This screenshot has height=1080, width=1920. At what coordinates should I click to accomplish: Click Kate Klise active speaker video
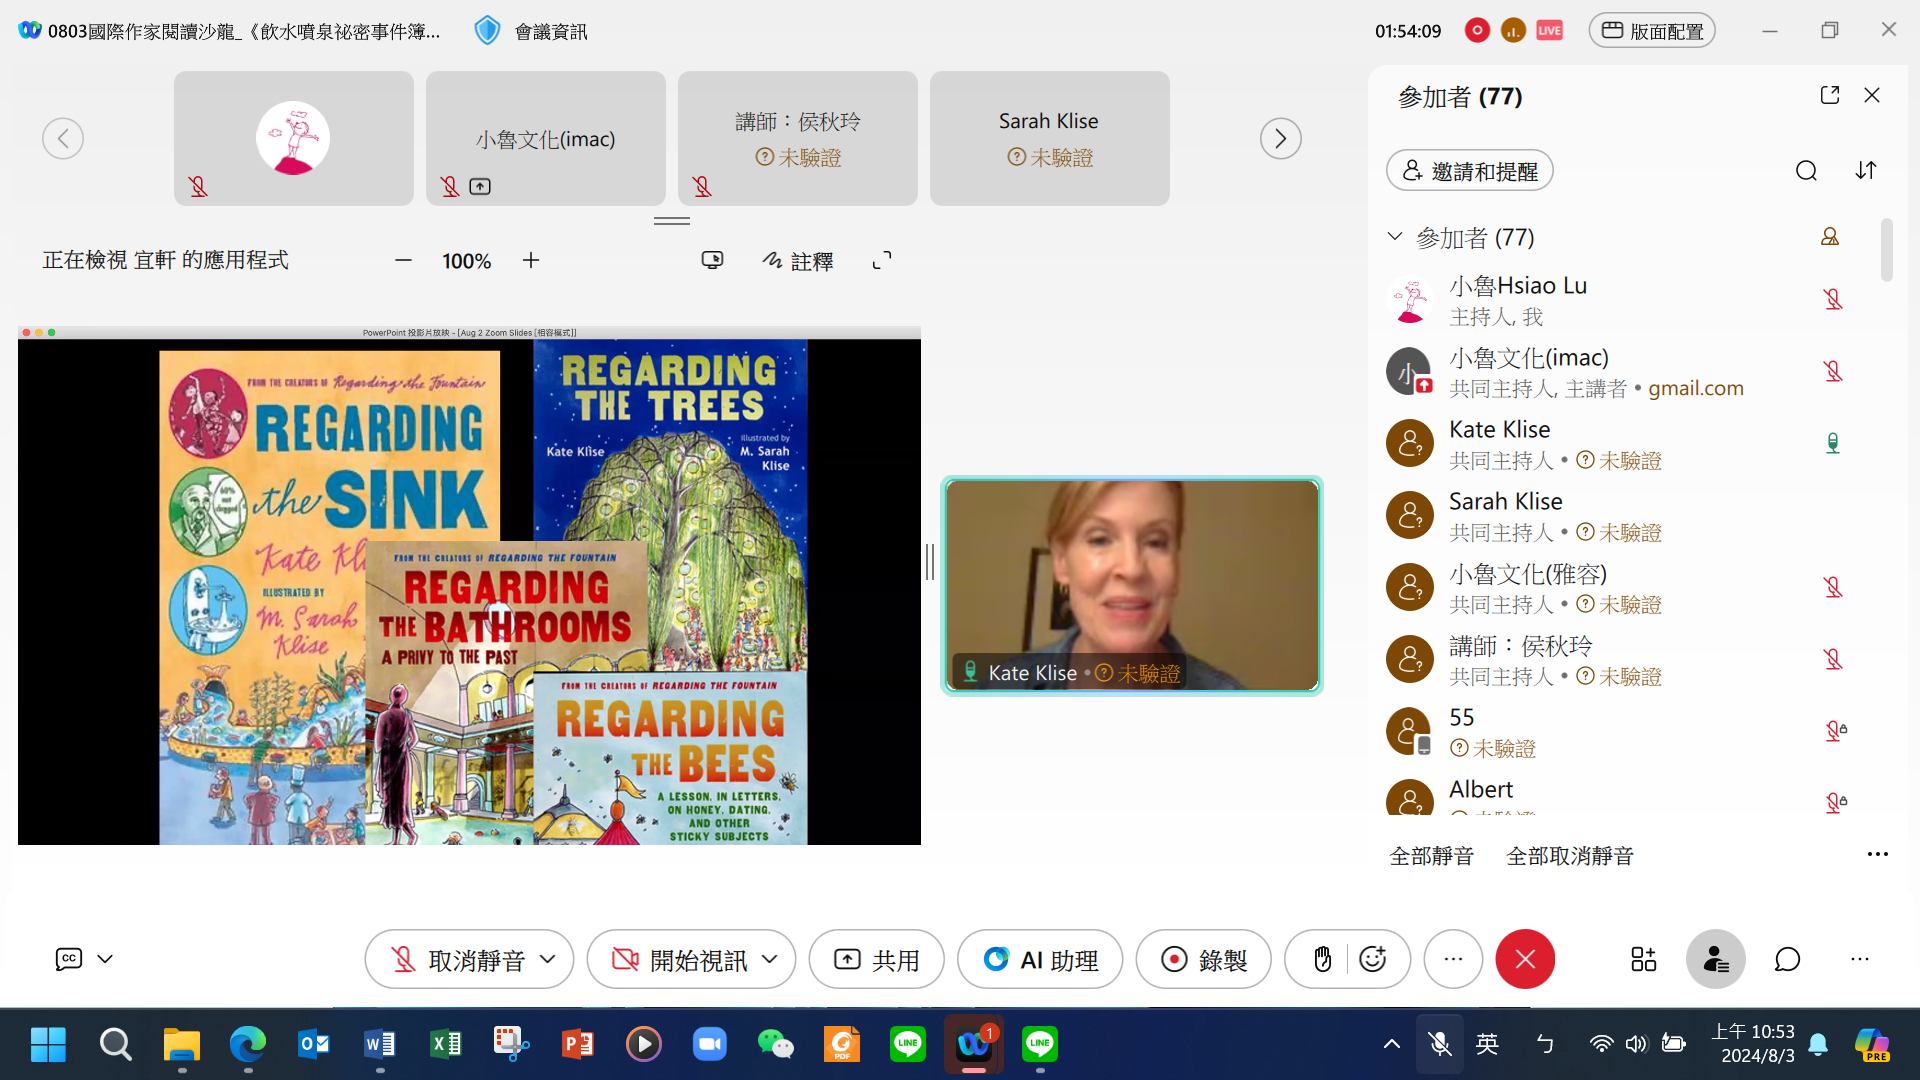click(1132, 586)
